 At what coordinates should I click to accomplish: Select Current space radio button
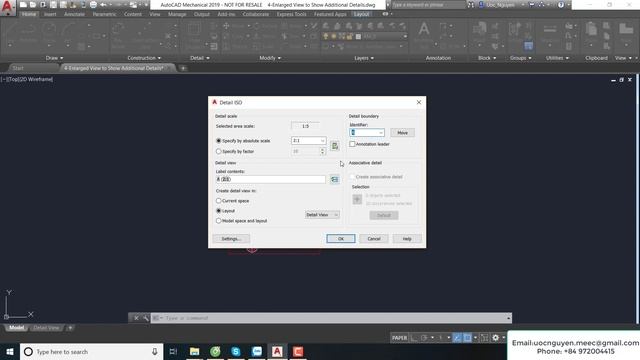pos(218,201)
